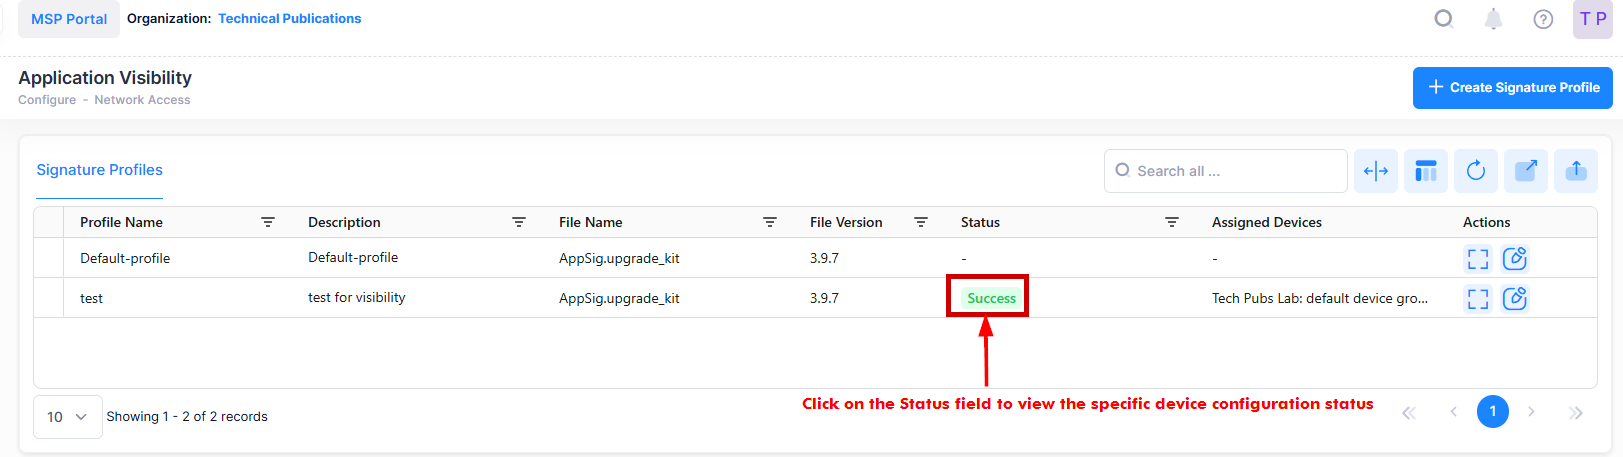Click the export table icon
Screen dimensions: 1623x457
click(1526, 171)
